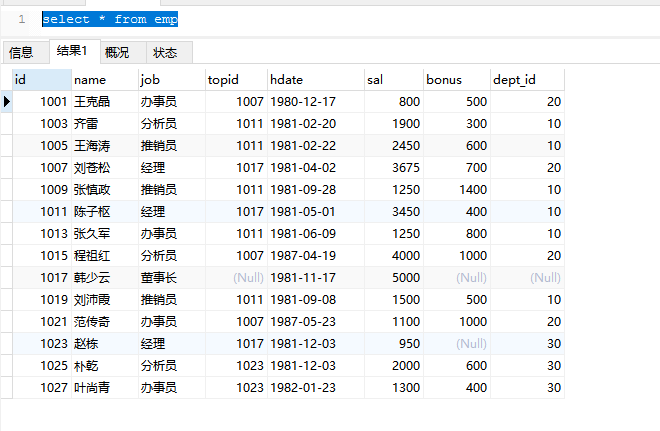Click the Null bonus cell of row 1017
Screen dimensions: 660x431
coord(457,277)
